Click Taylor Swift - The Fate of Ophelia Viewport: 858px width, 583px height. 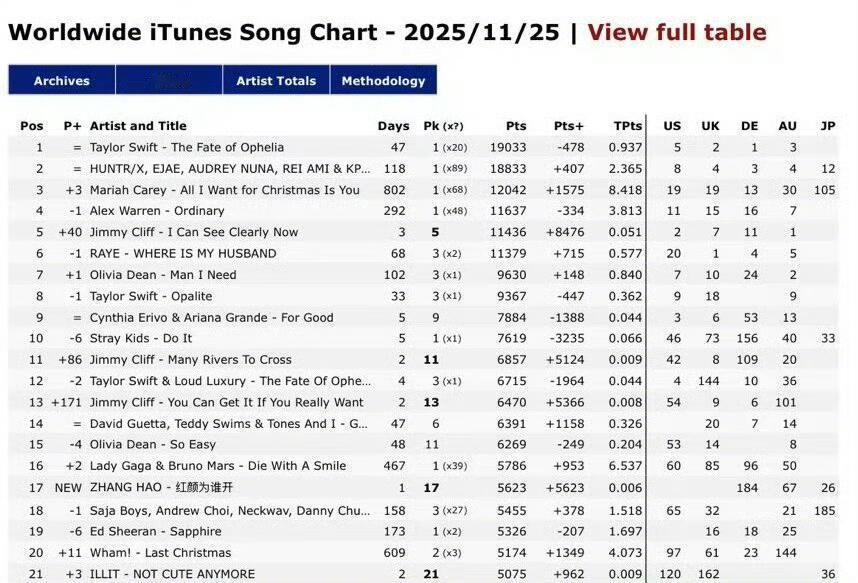click(187, 148)
